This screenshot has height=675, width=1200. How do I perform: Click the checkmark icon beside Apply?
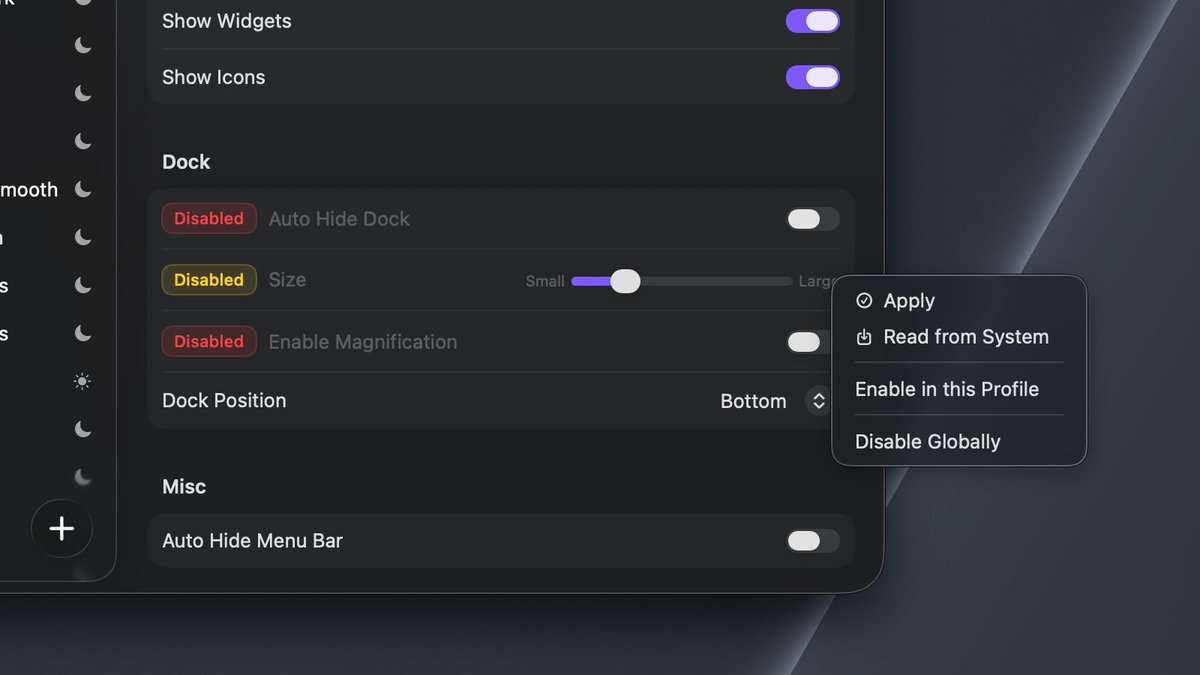click(x=864, y=301)
